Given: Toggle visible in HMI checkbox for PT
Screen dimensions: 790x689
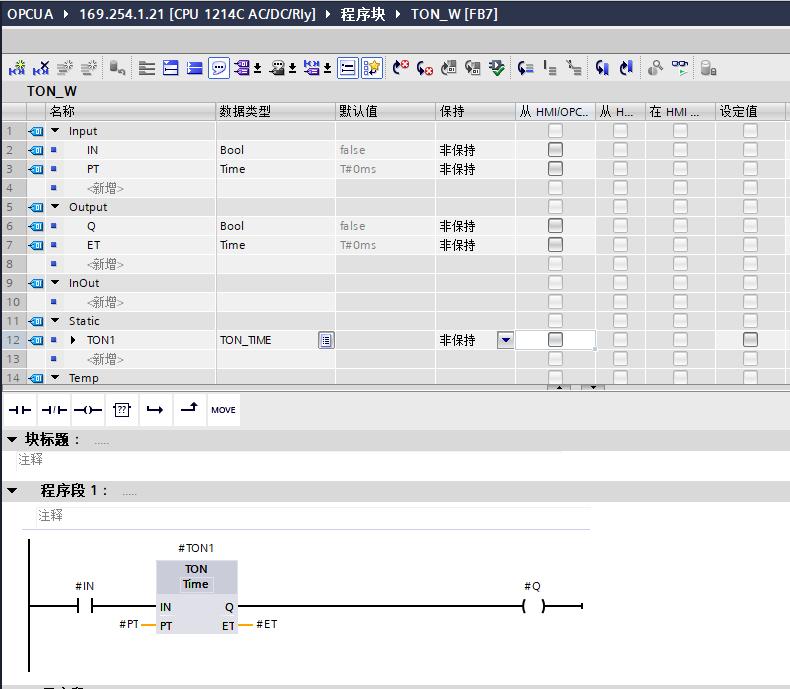Looking at the screenshot, I should coord(680,169).
